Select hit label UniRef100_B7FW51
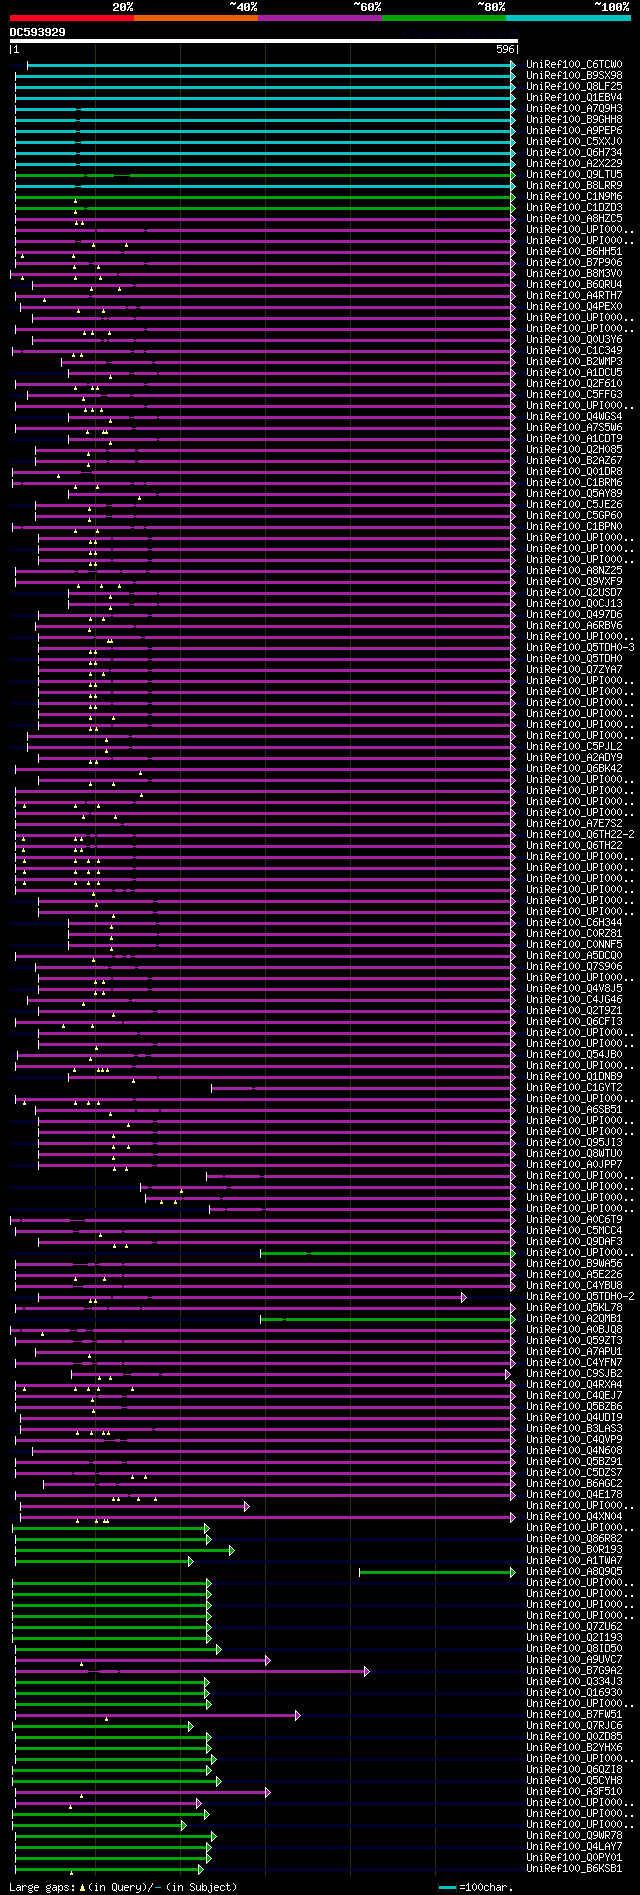The height and width of the screenshot is (1895, 640). click(574, 1715)
